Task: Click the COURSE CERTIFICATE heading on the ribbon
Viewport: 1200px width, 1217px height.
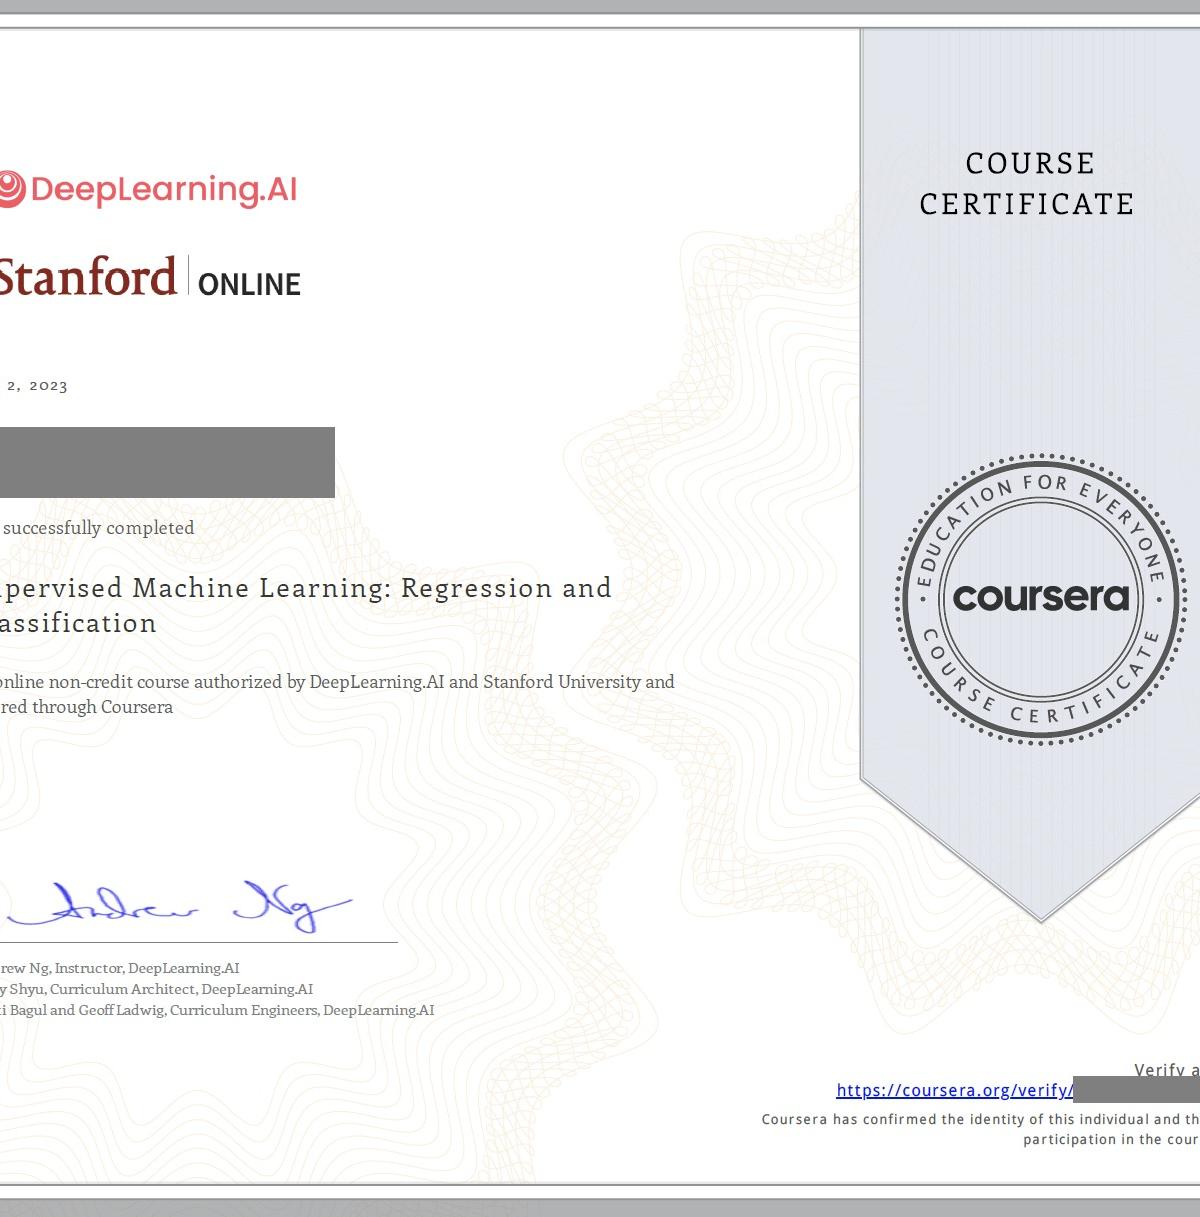Action: tap(1027, 184)
